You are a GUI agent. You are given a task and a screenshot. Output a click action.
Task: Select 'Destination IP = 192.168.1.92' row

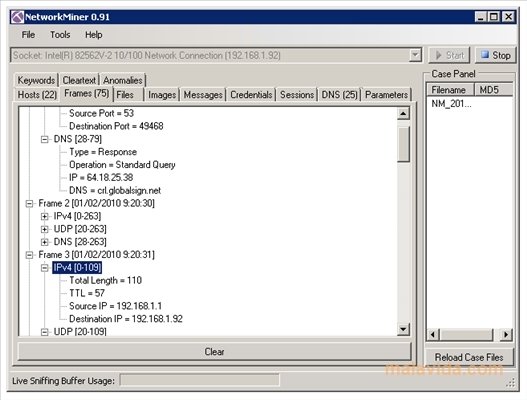[126, 319]
